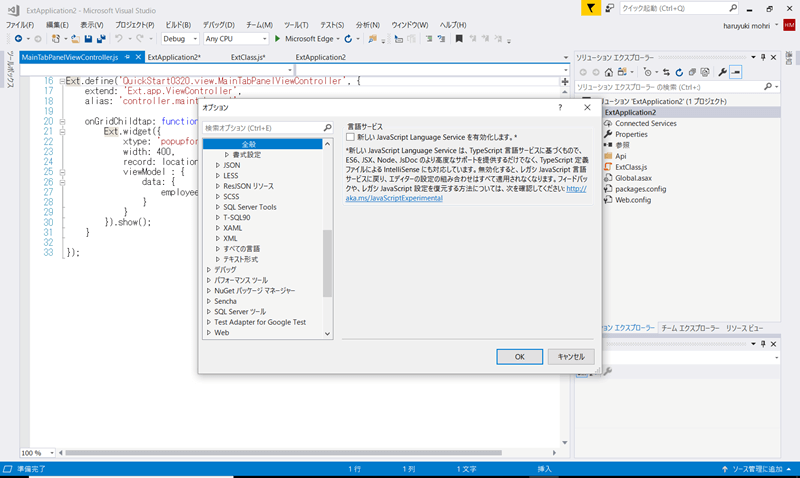Click the Home icon in Solution Explorer
This screenshot has width=800, height=478.
tap(609, 72)
